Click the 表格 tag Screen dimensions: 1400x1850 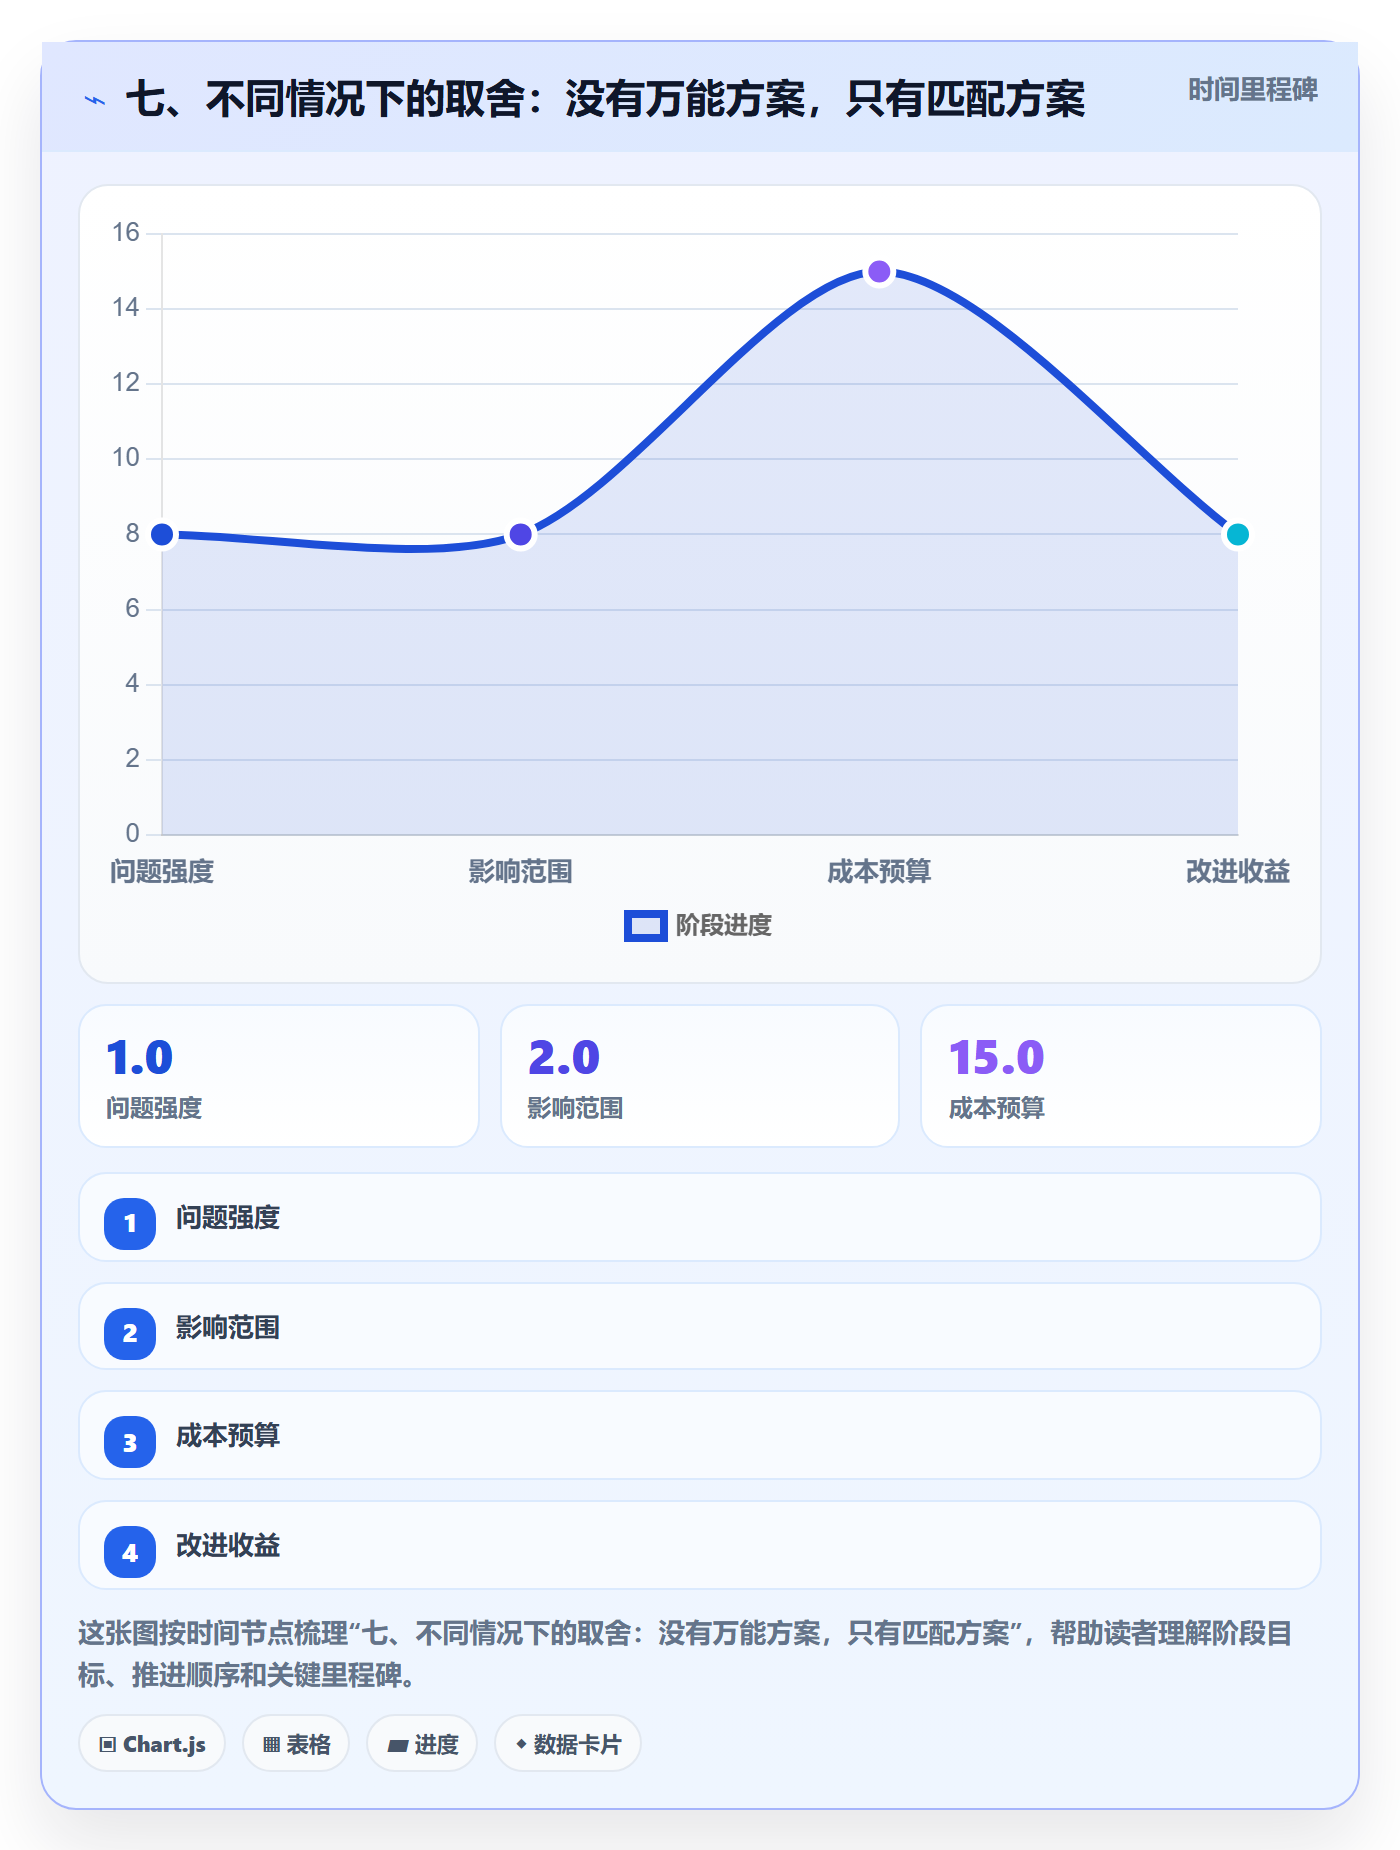pos(296,1744)
